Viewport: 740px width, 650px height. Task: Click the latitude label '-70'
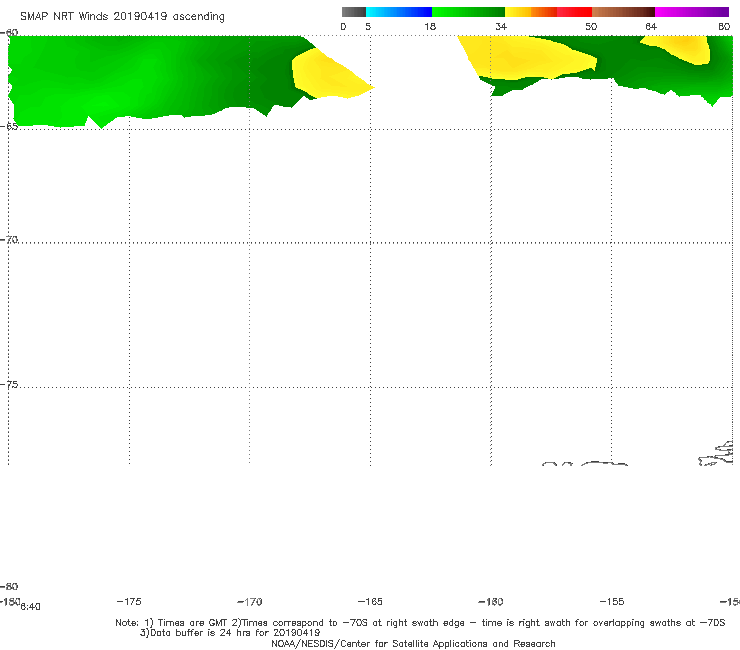(x=9, y=240)
